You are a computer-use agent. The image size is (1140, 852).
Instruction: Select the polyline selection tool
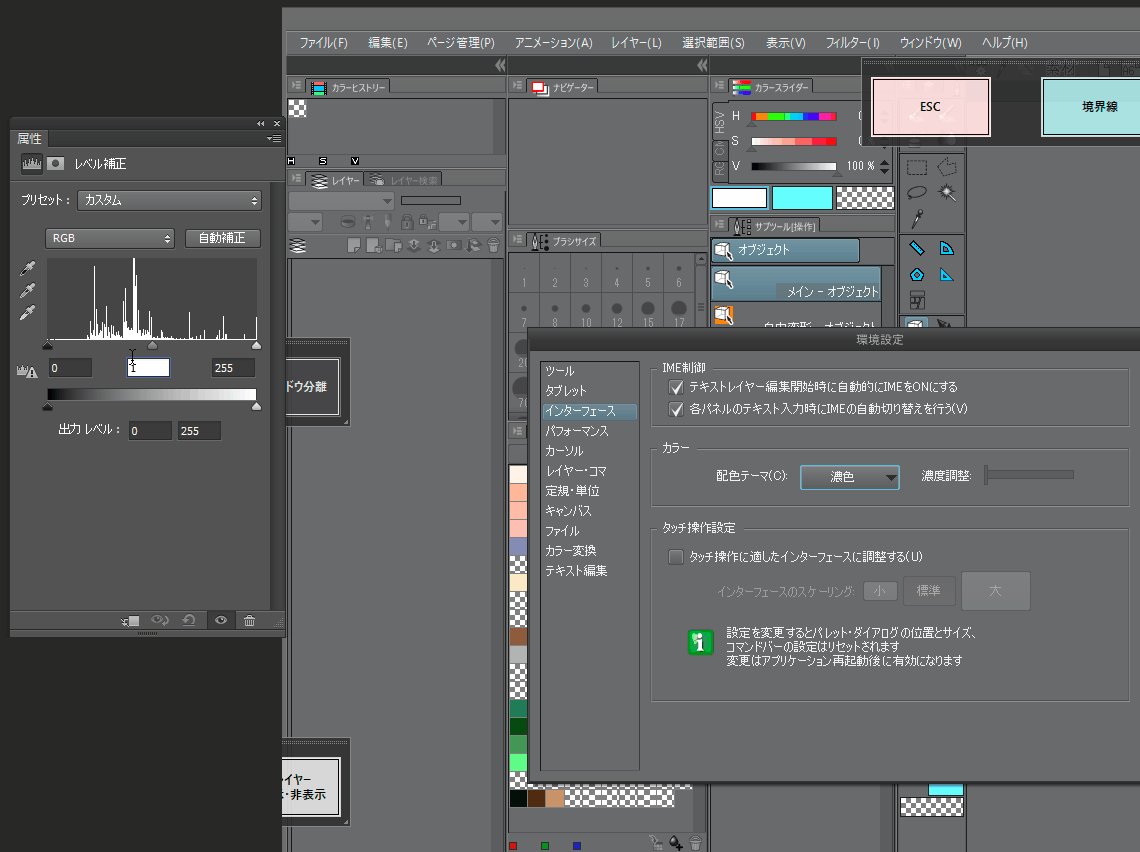pyautogui.click(x=947, y=168)
